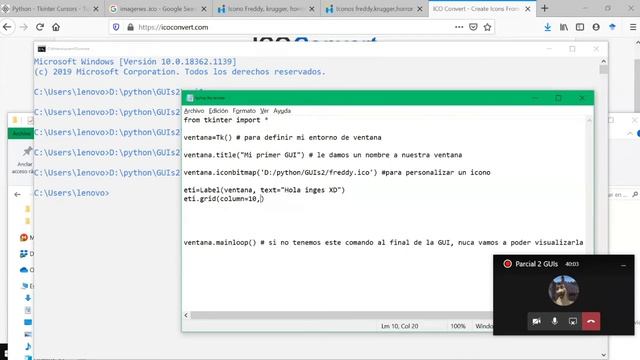
Task: Click the call participant avatar
Action: [564, 291]
